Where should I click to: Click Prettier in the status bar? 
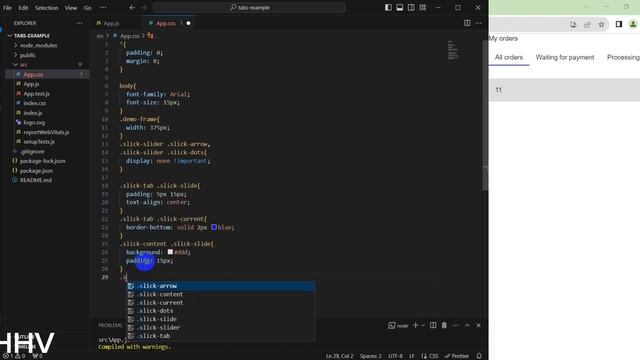458,356
